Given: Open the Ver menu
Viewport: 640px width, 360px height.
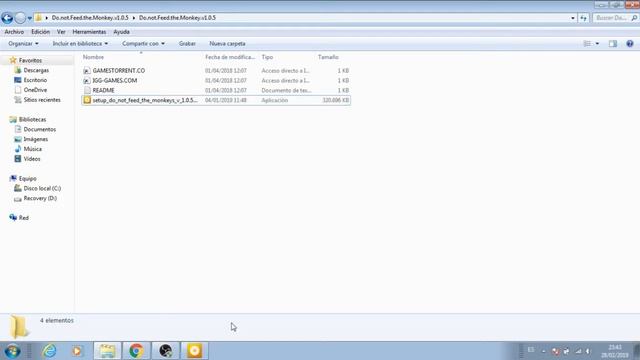Looking at the screenshot, I should click(x=61, y=32).
